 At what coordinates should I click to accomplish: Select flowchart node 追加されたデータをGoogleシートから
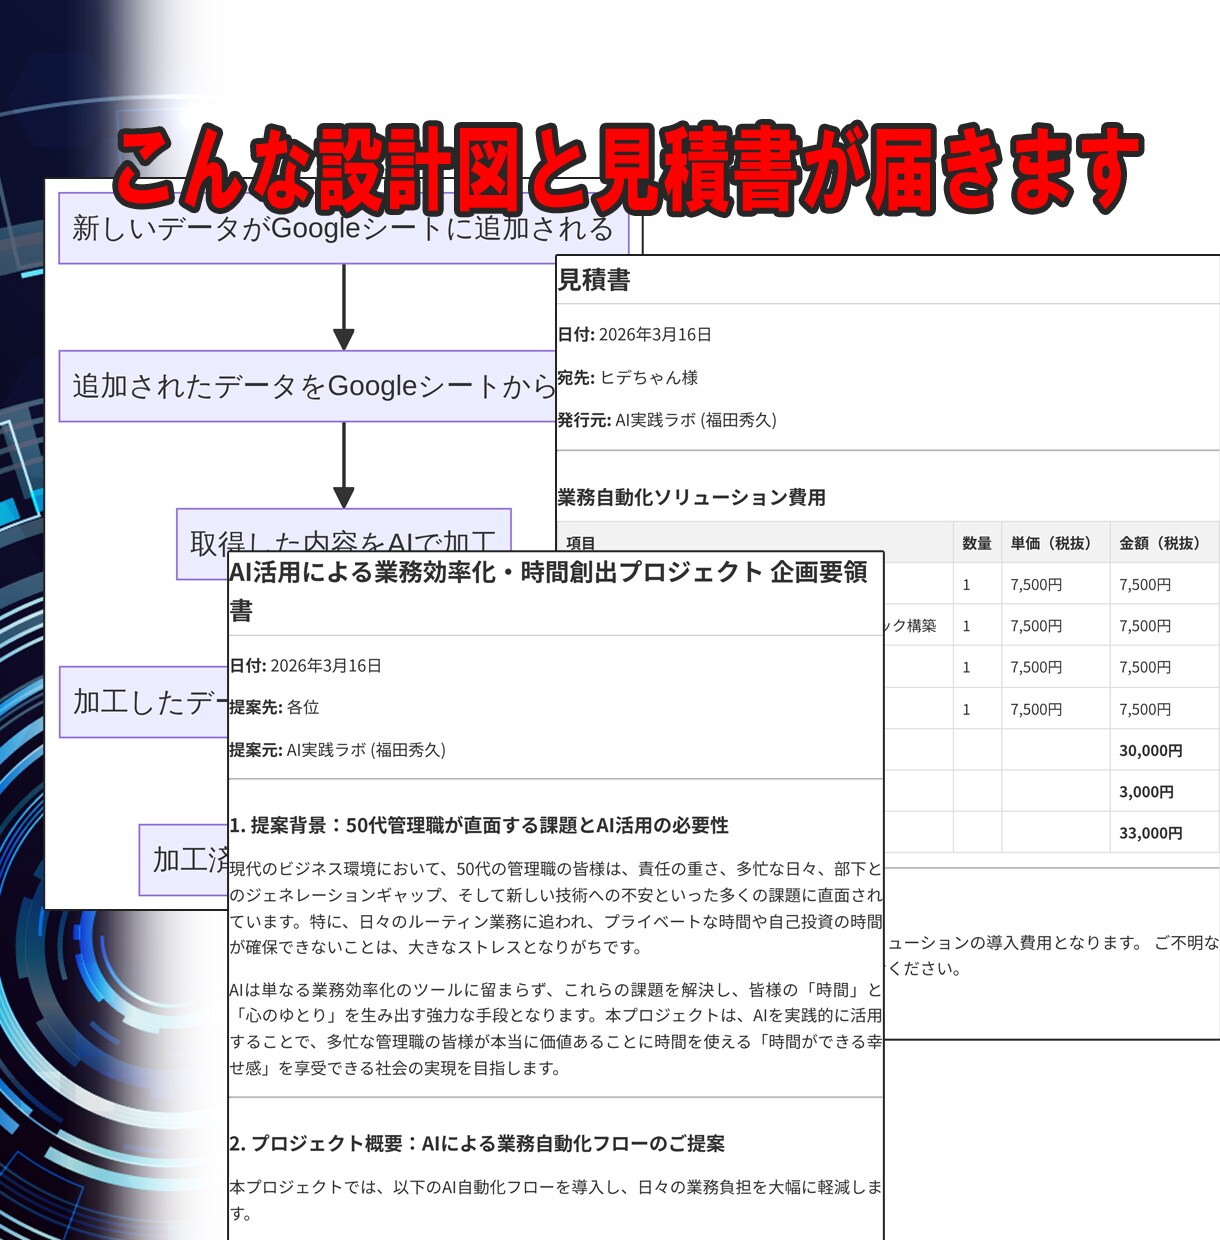(x=308, y=386)
